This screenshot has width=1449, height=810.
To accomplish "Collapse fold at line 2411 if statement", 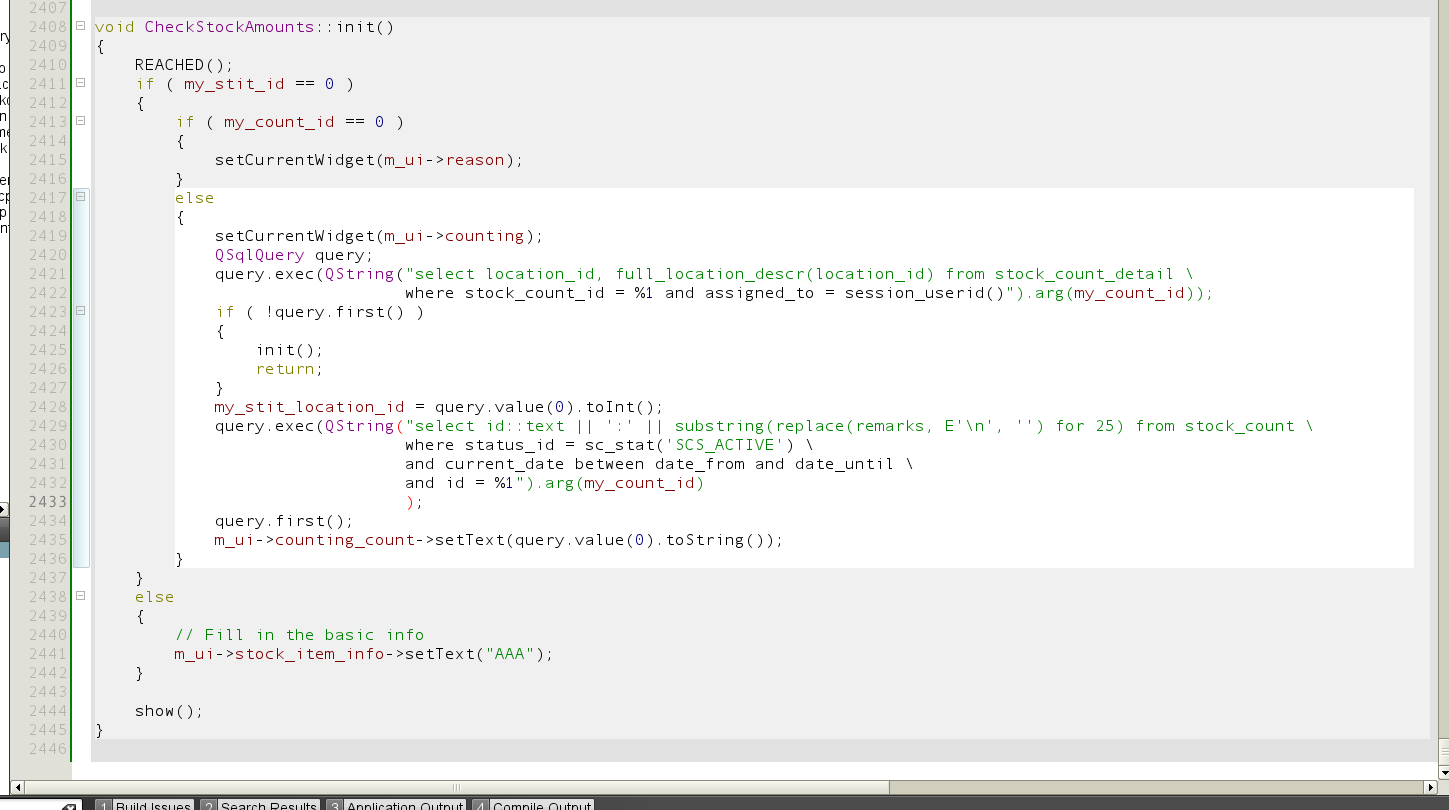I will click(x=80, y=84).
